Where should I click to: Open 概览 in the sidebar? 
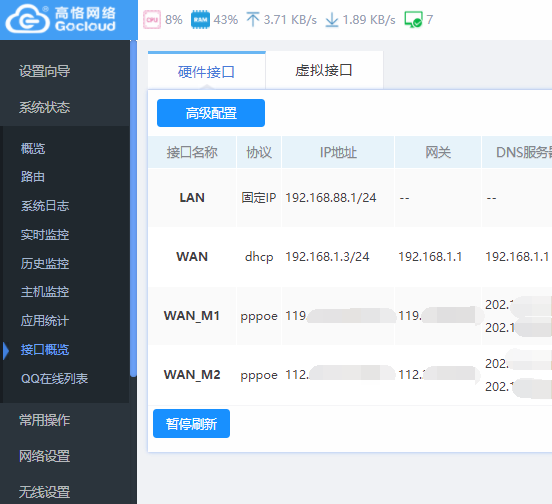(33, 148)
